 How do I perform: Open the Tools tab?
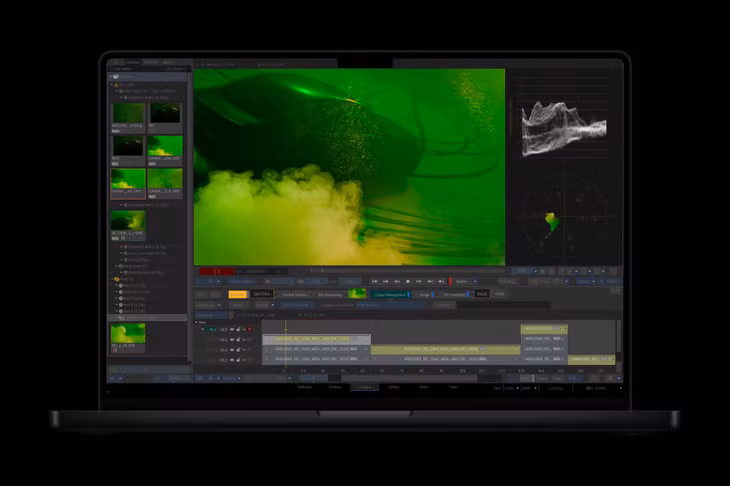coord(453,387)
